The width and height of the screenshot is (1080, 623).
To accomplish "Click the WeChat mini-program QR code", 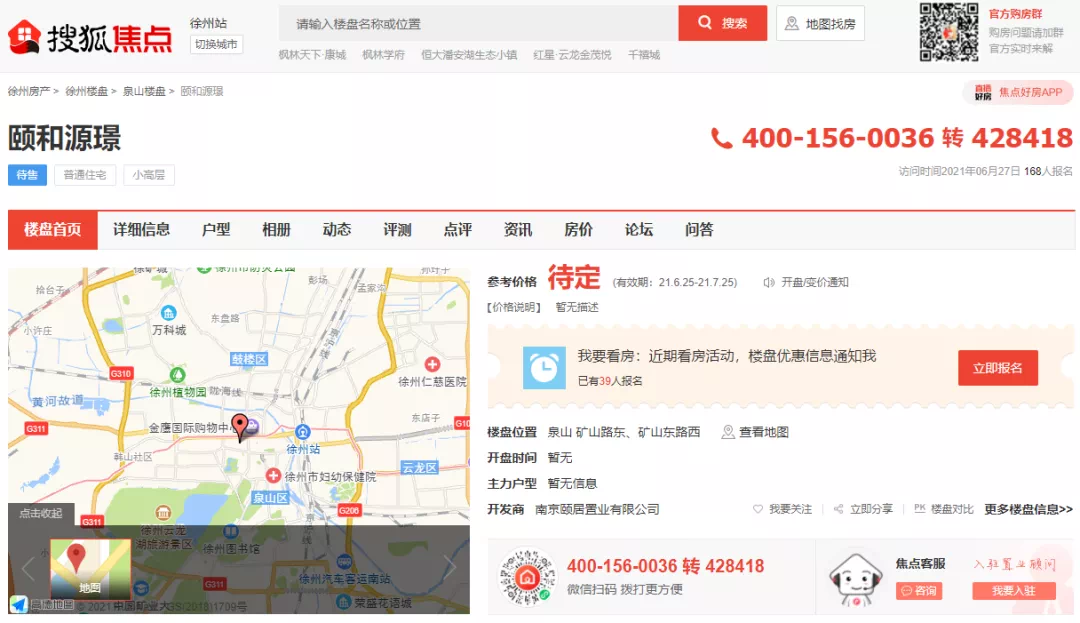I will [x=527, y=577].
